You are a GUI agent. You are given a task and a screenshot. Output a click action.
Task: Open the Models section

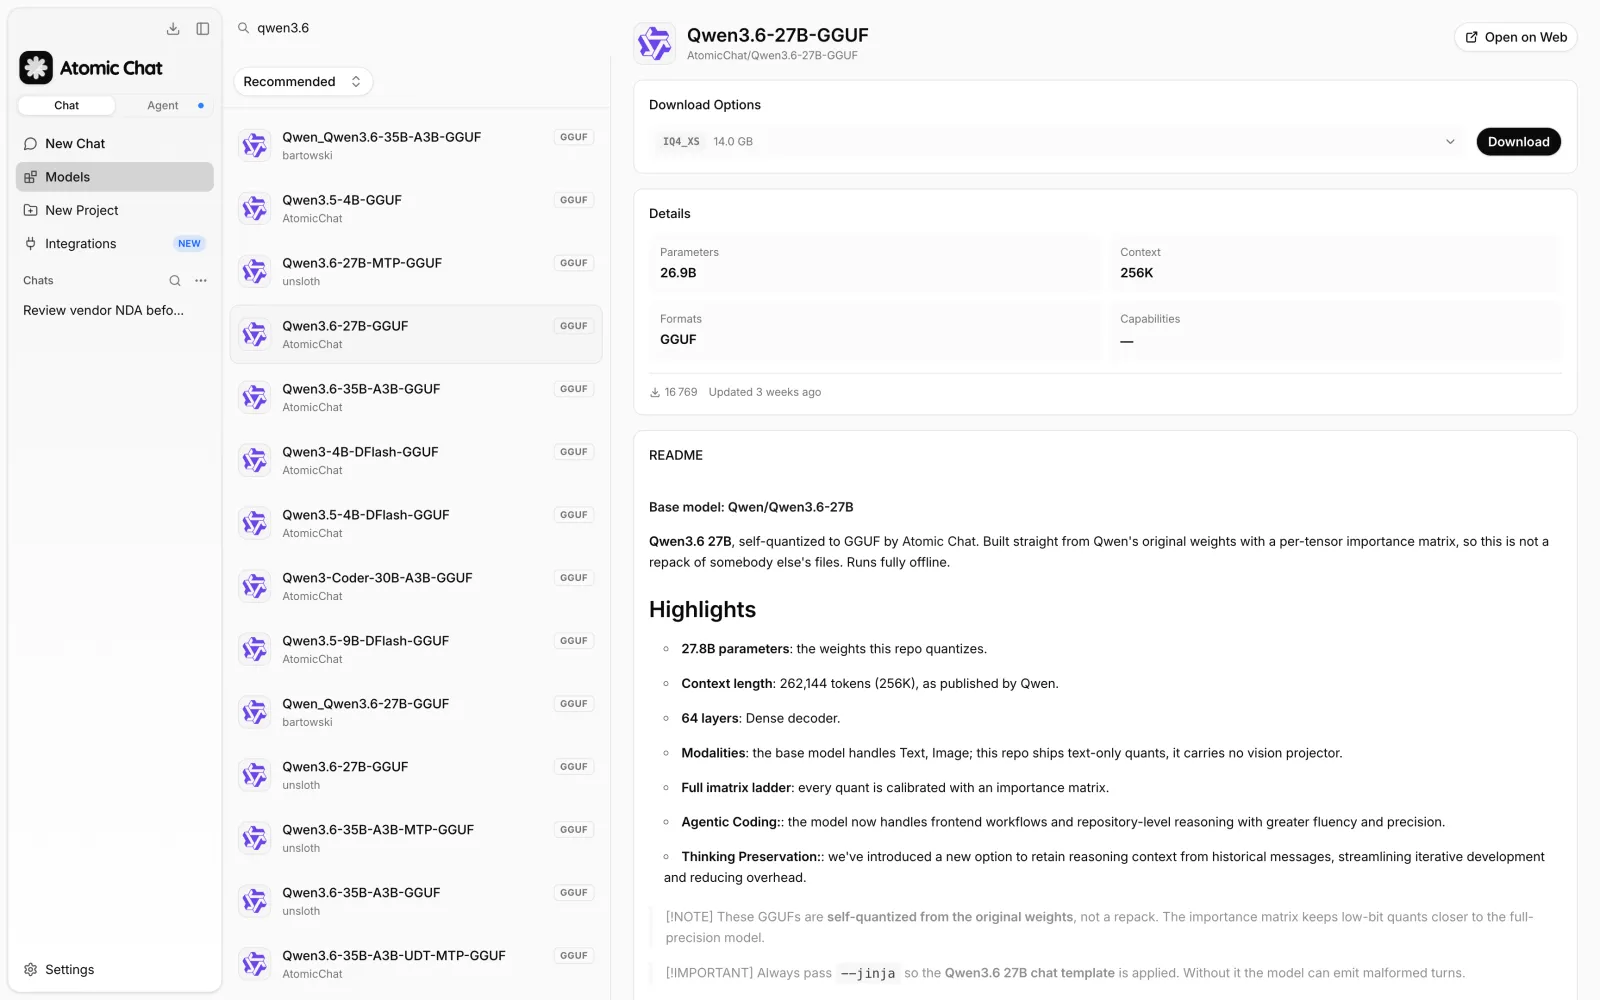pos(115,177)
